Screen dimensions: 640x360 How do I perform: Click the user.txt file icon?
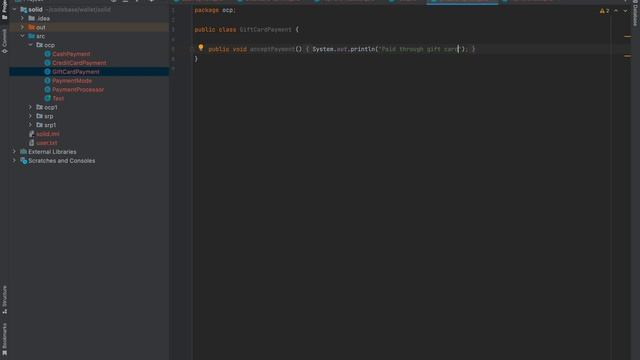pos(31,143)
